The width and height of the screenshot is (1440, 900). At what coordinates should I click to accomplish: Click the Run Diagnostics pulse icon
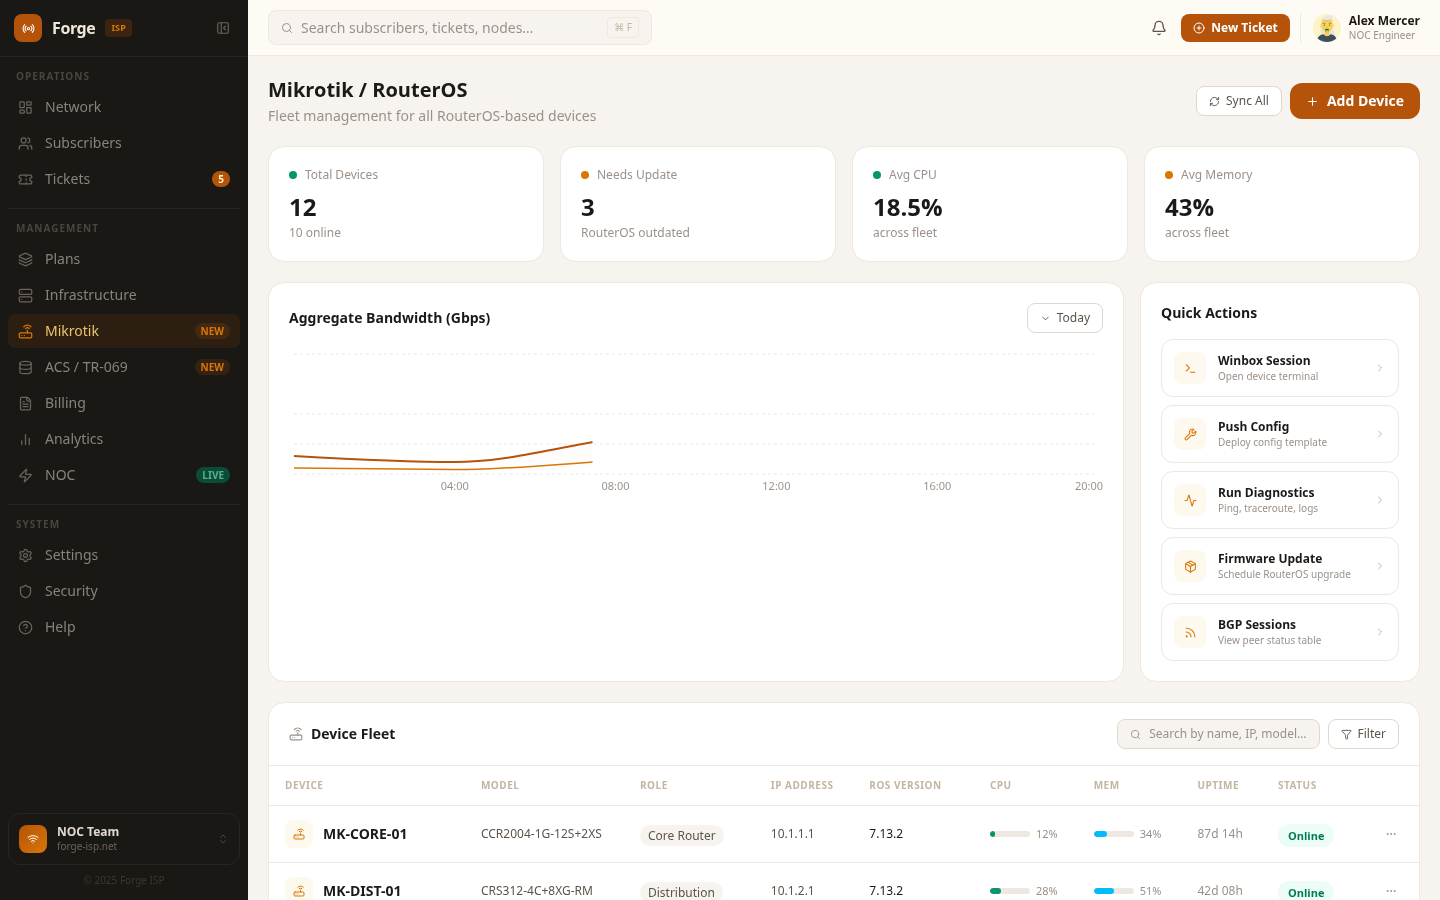tap(1190, 500)
